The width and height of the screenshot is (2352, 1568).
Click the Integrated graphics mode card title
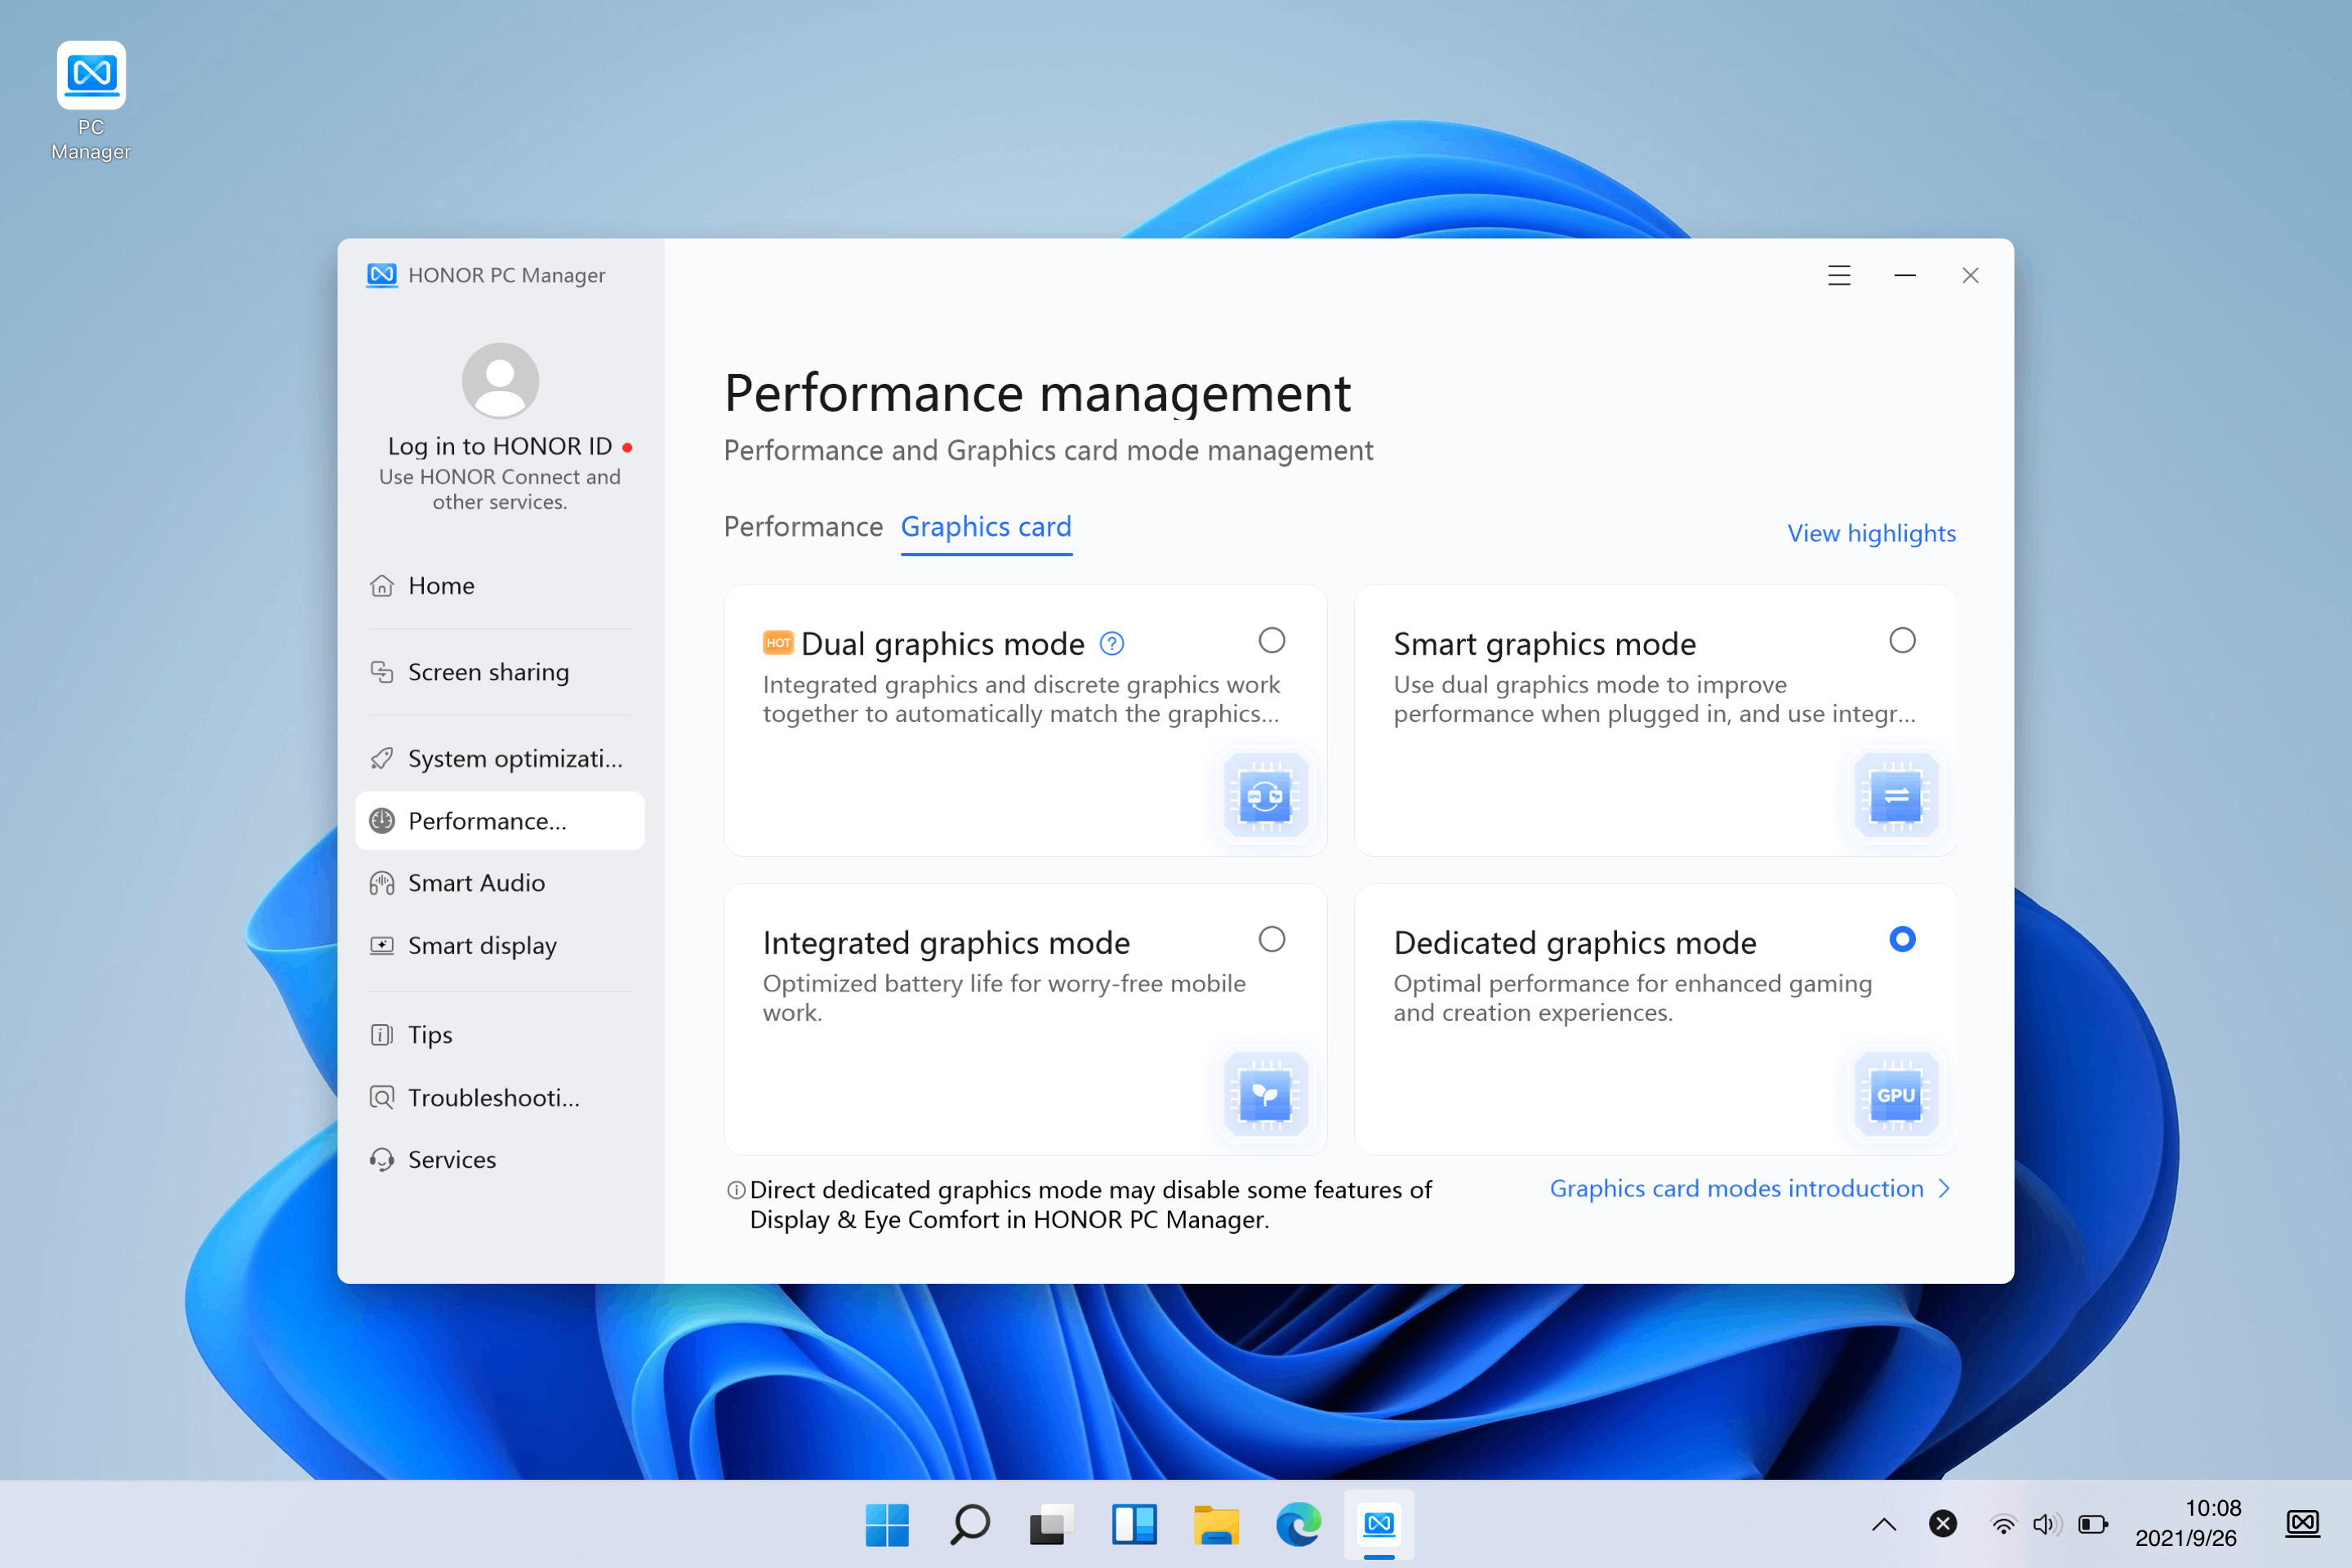click(947, 943)
